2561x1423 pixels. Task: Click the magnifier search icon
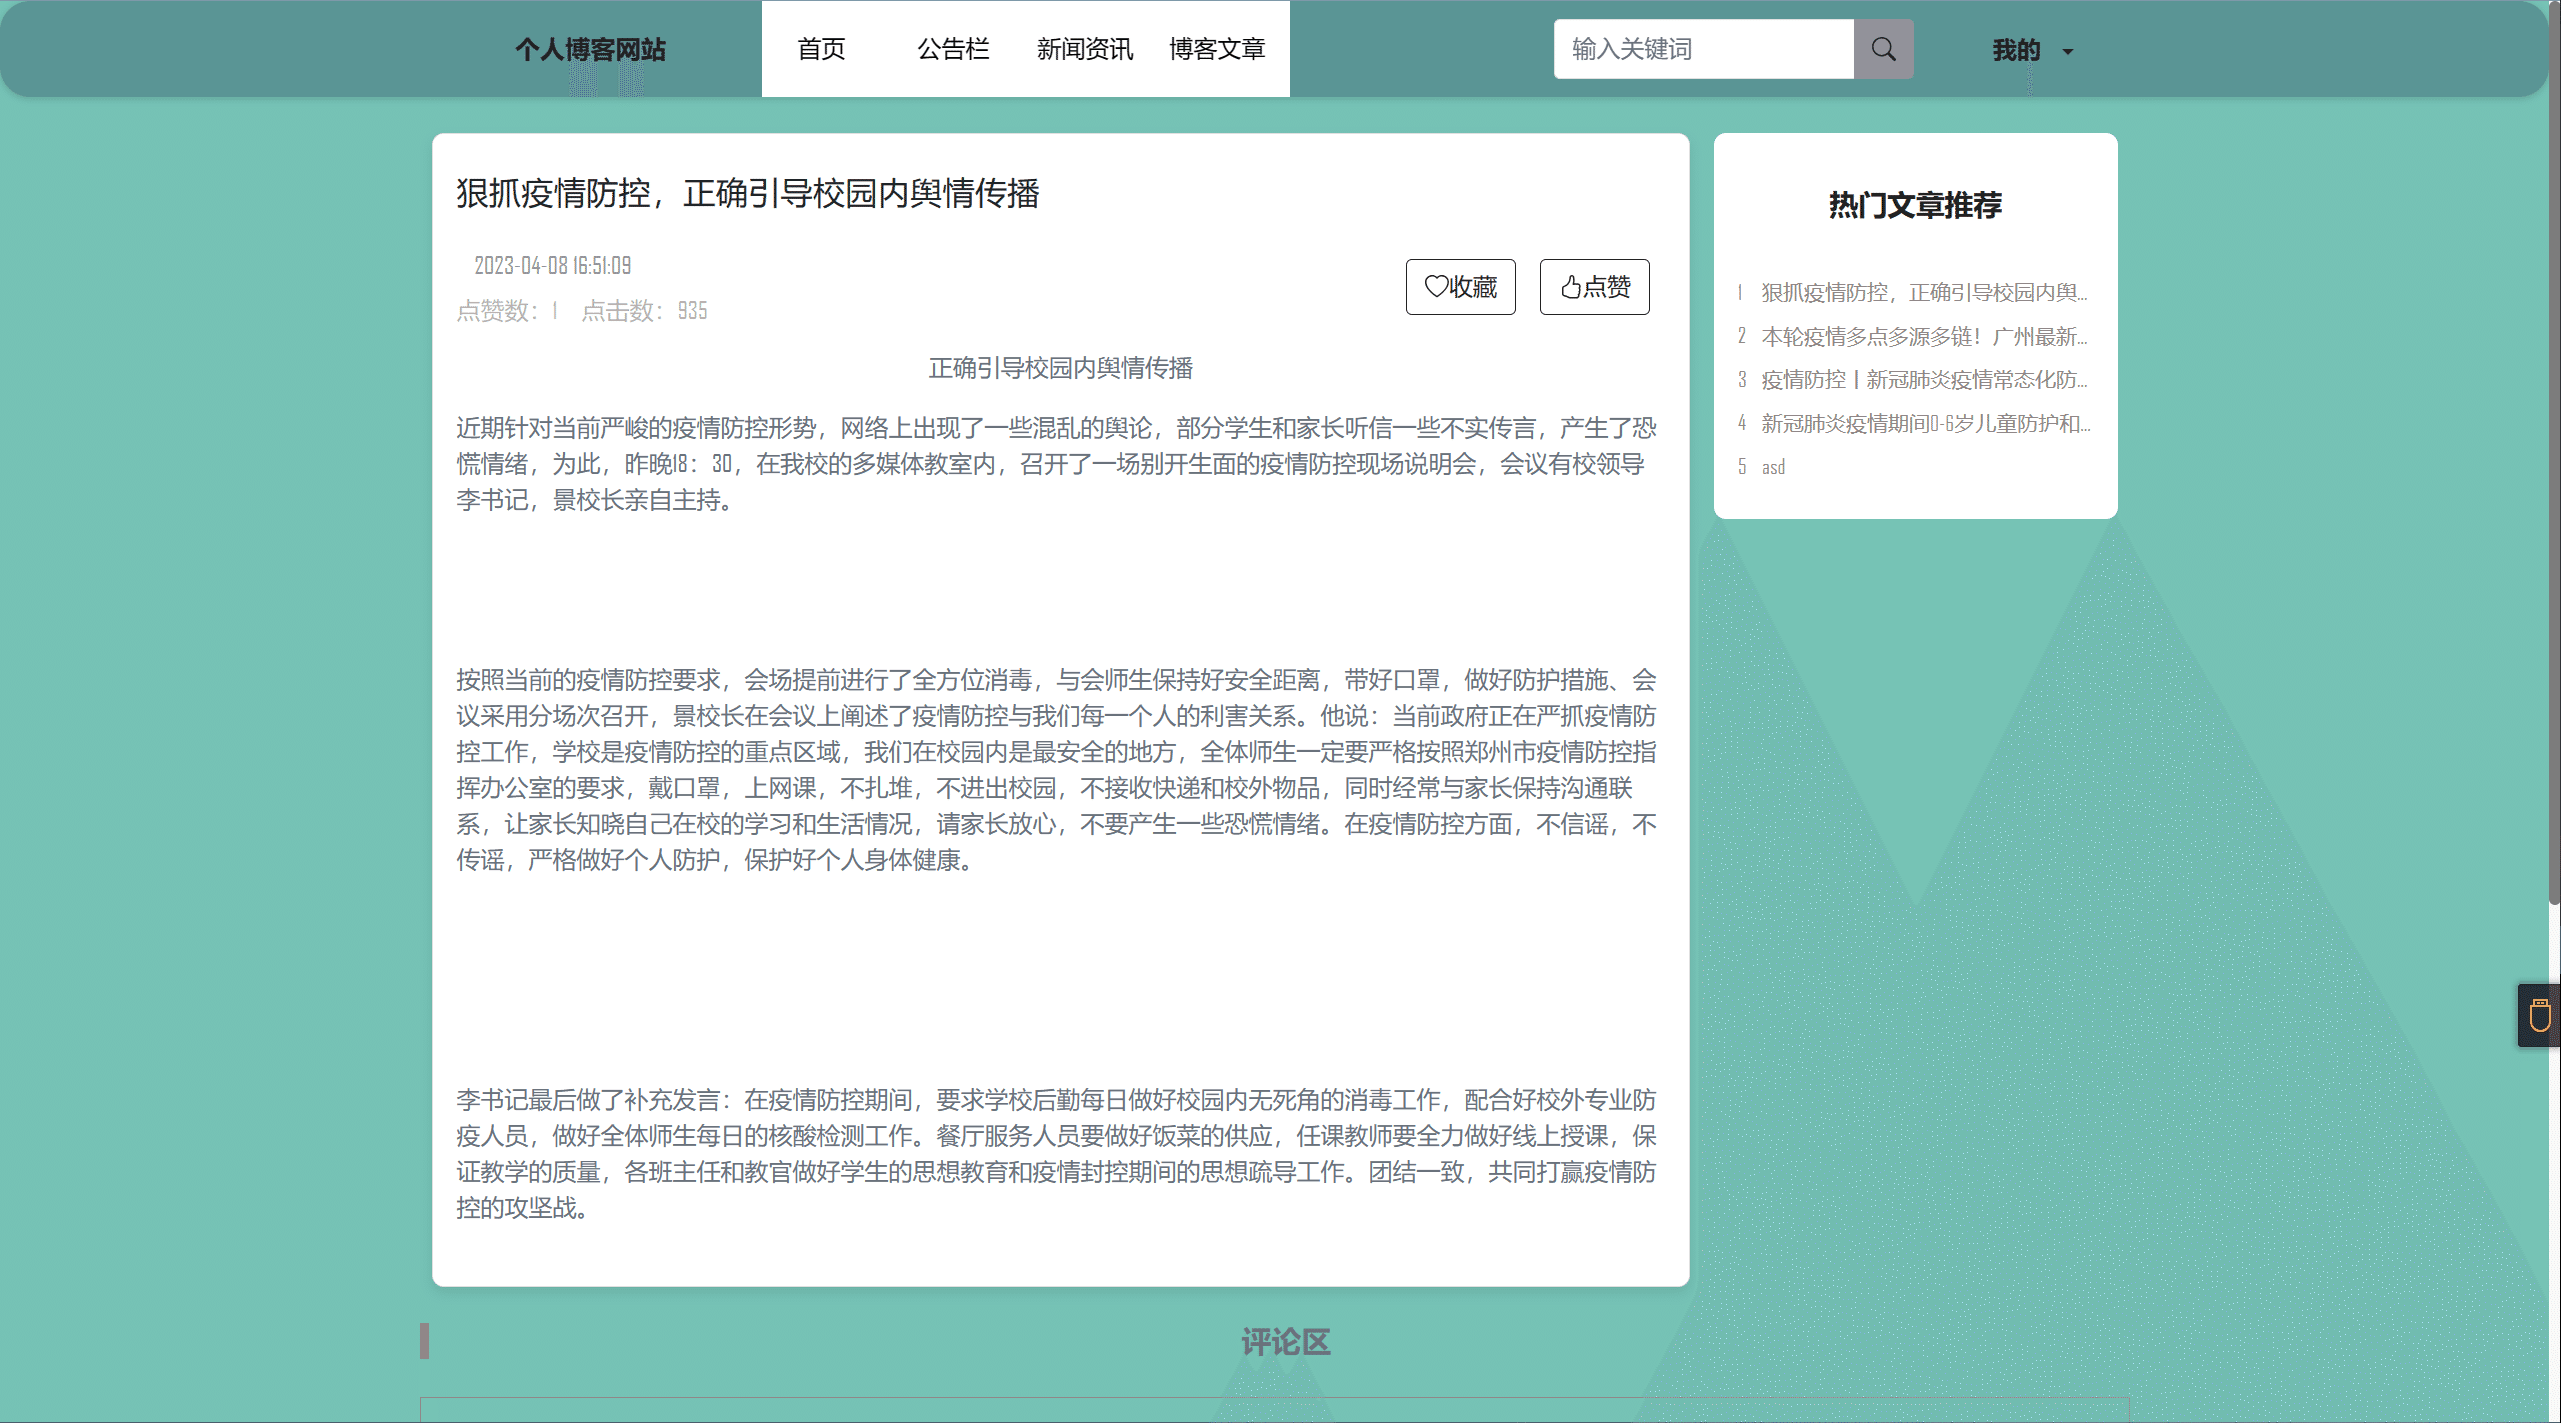pos(1883,49)
